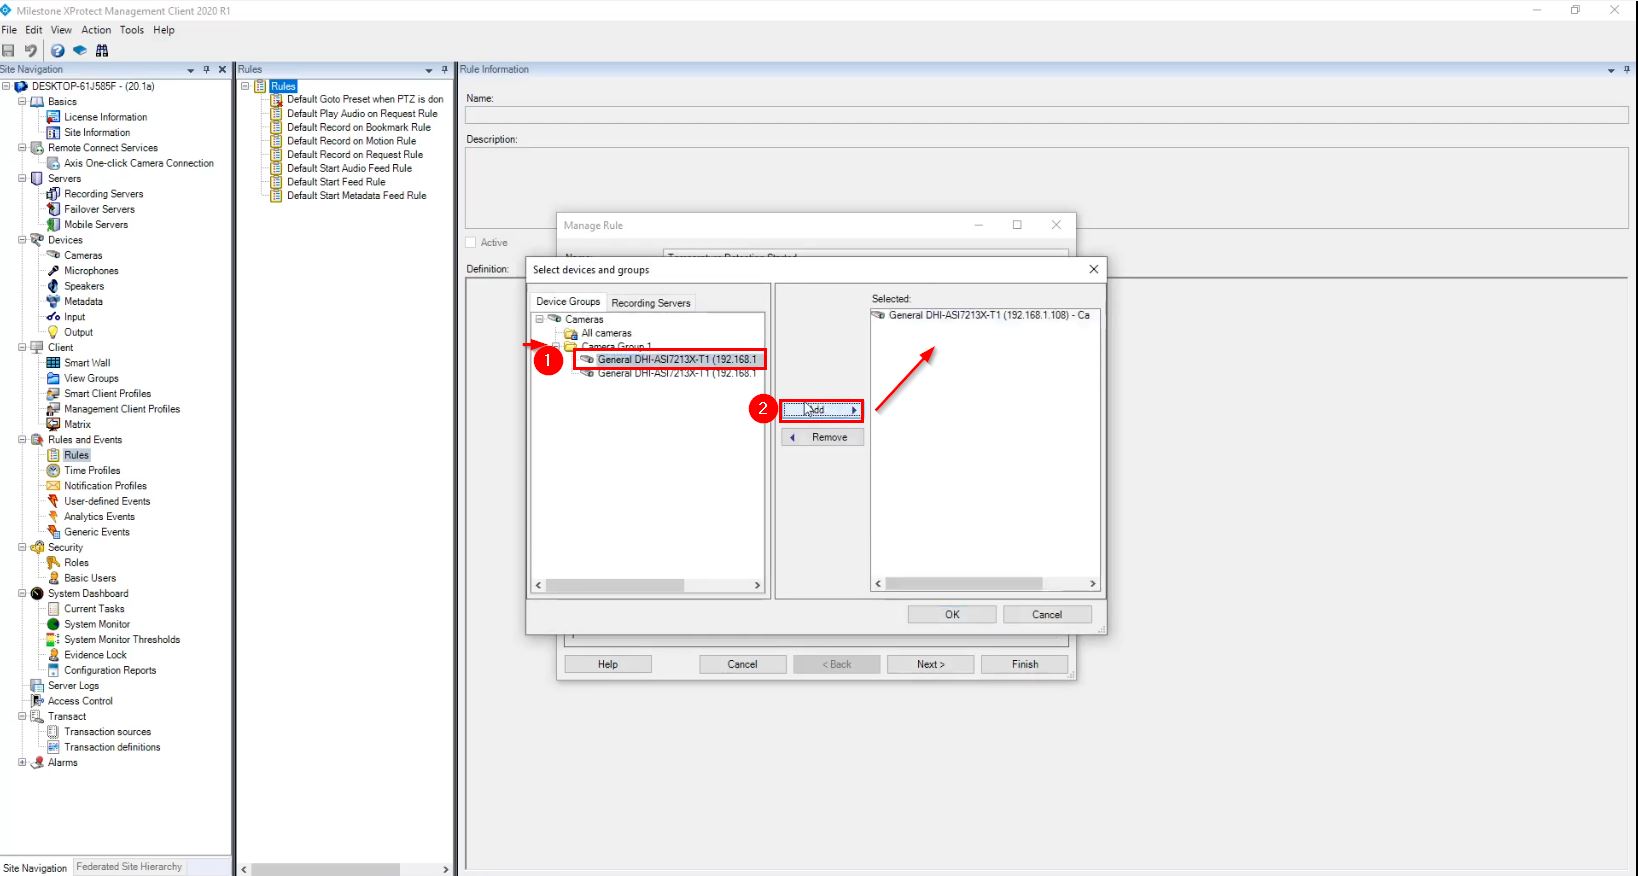Click the blue book icon in toolbar
This screenshot has height=876, width=1638.
click(x=80, y=51)
